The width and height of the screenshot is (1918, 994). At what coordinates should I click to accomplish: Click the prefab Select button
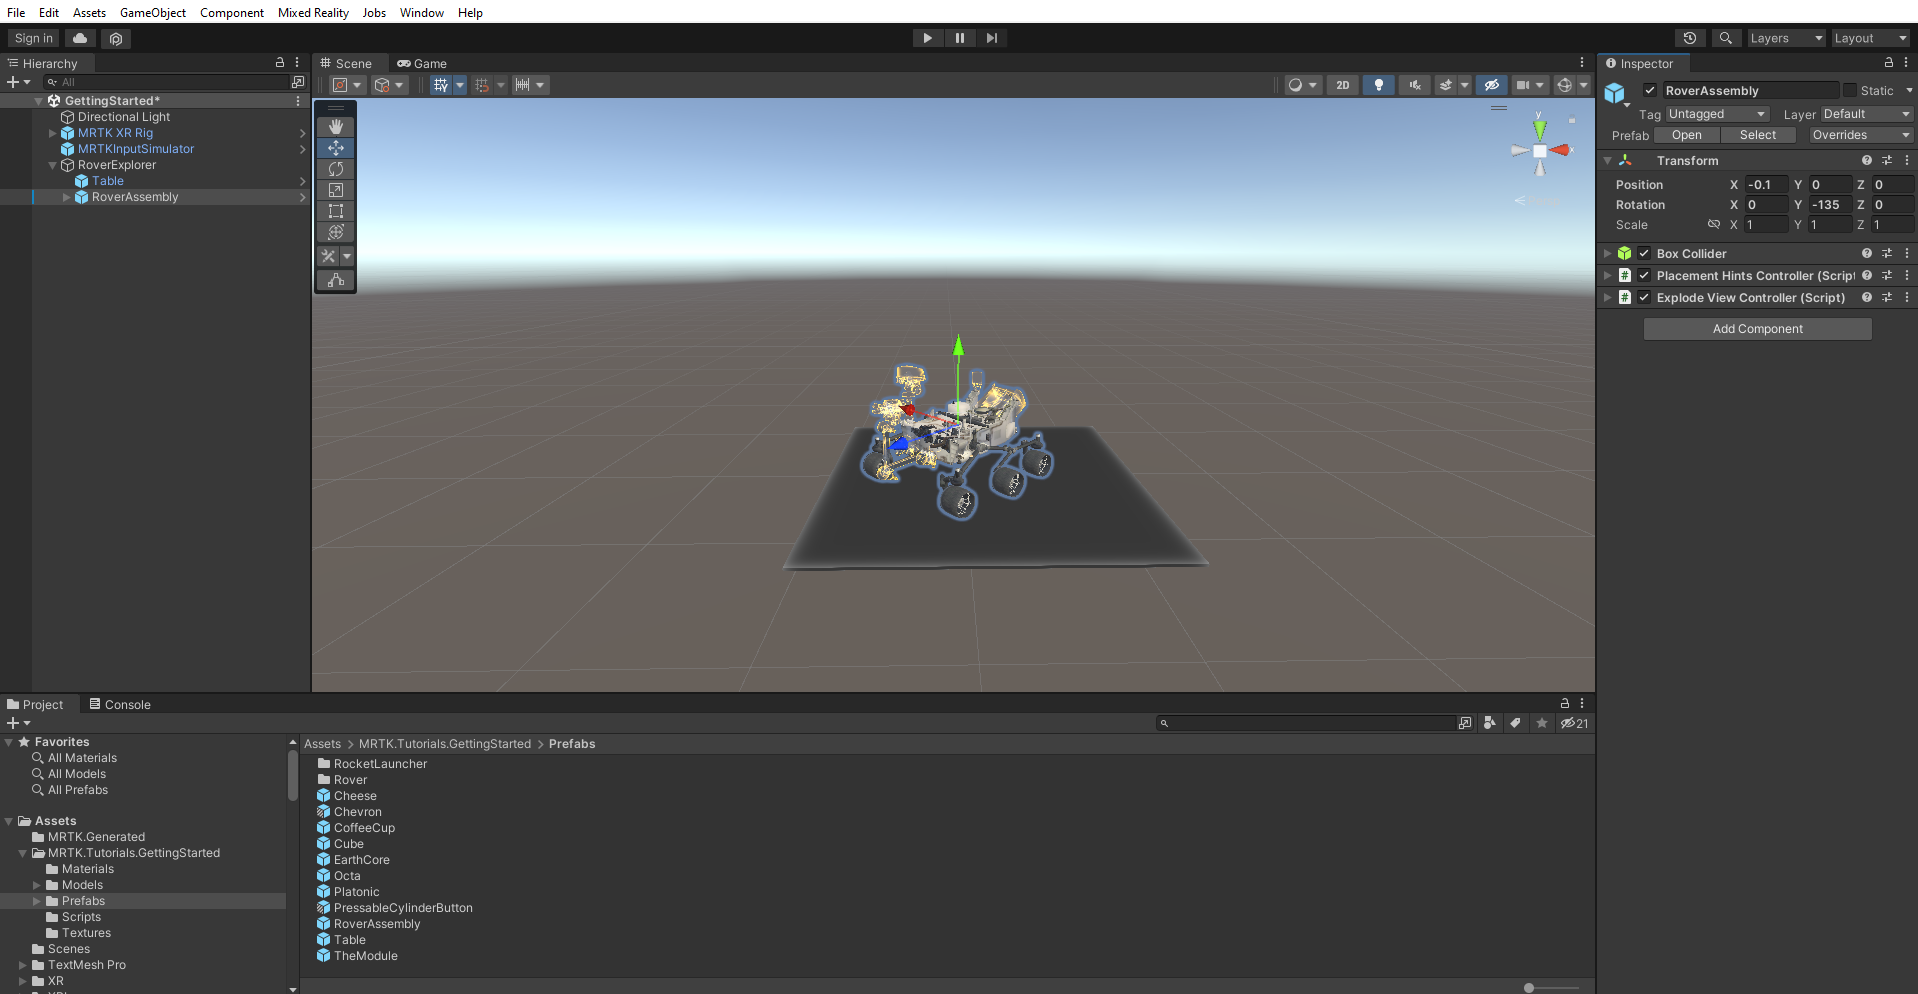click(x=1758, y=135)
